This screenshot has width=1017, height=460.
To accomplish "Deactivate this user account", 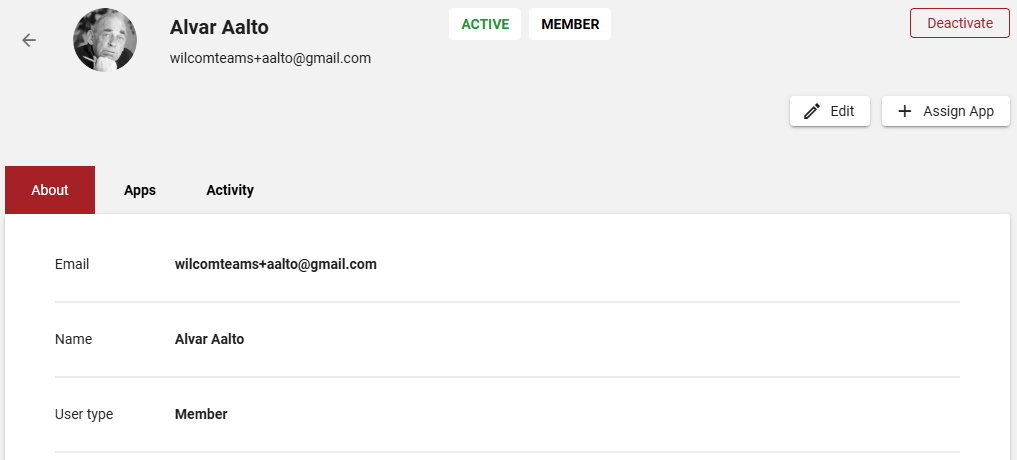I will 960,23.
